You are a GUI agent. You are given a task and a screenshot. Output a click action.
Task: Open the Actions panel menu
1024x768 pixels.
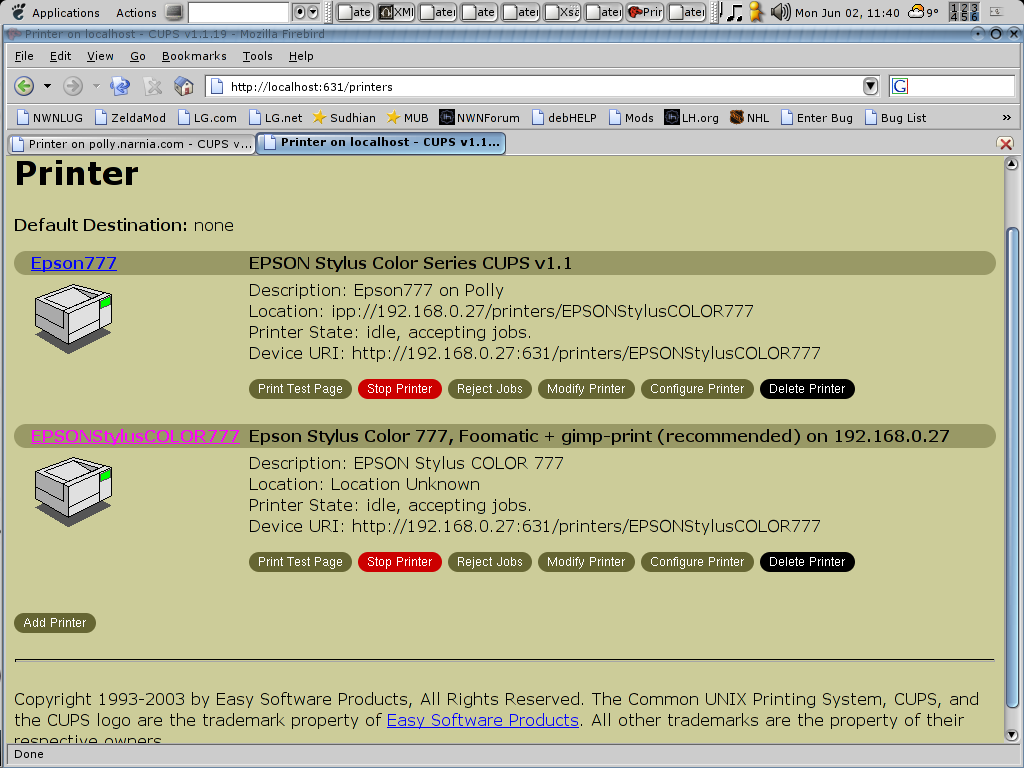tap(136, 12)
